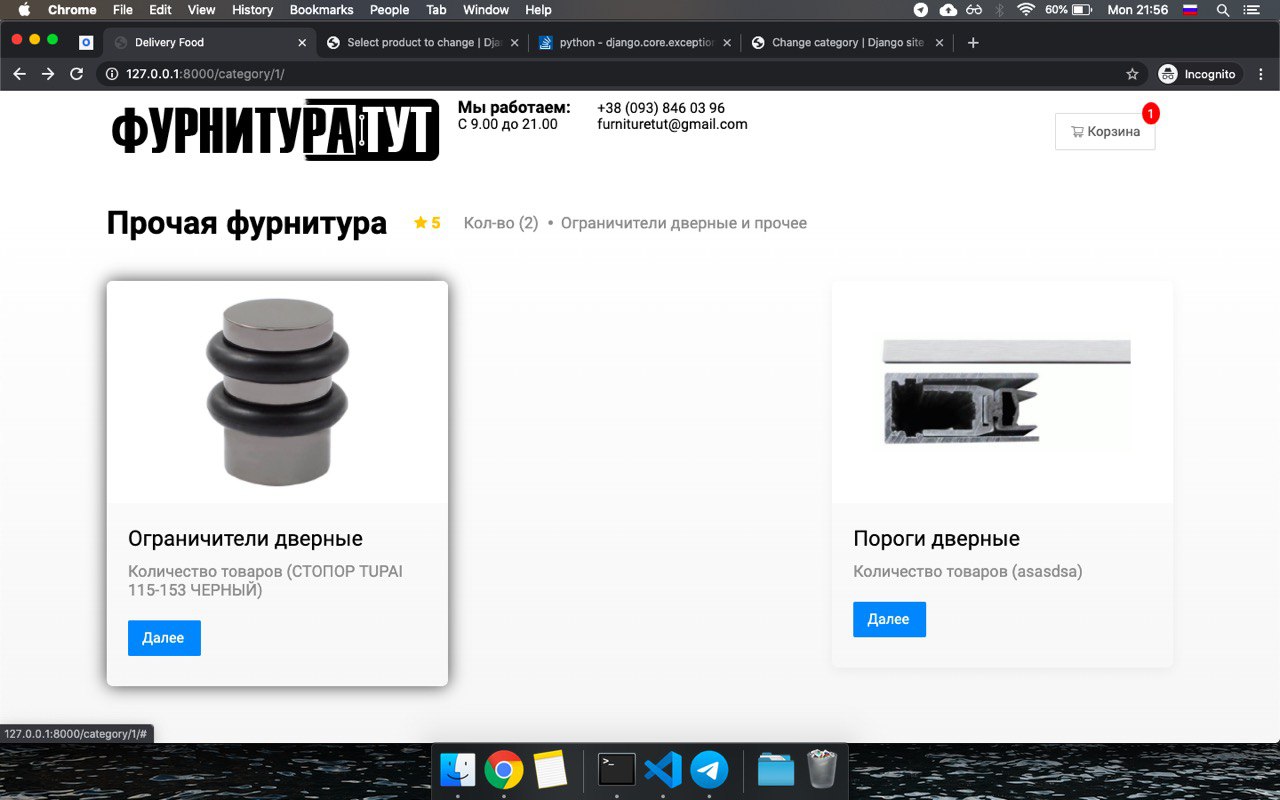Image resolution: width=1280 pixels, height=800 pixels.
Task: Open the History menu
Action: 252,10
